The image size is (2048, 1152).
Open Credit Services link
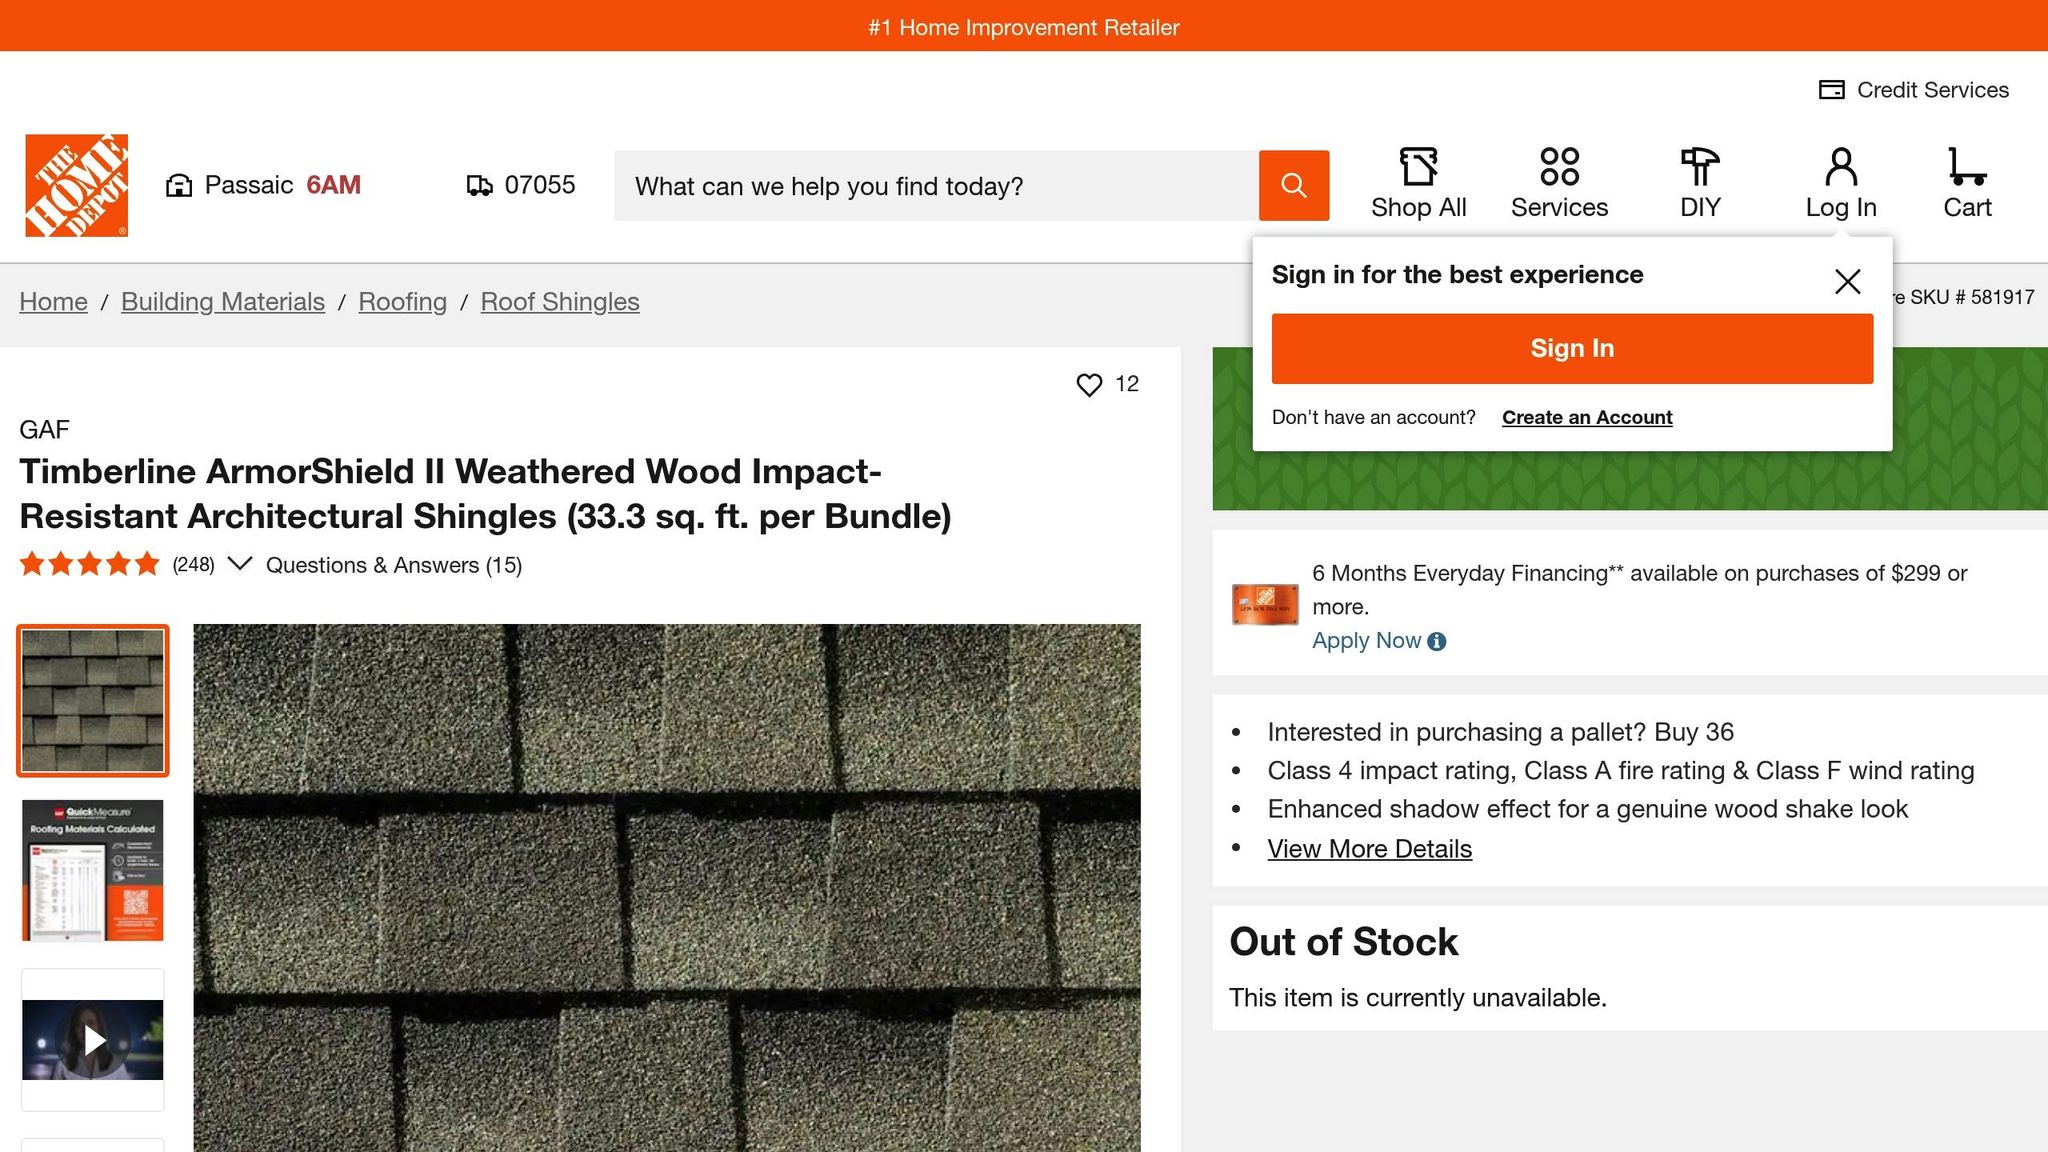(x=1913, y=90)
